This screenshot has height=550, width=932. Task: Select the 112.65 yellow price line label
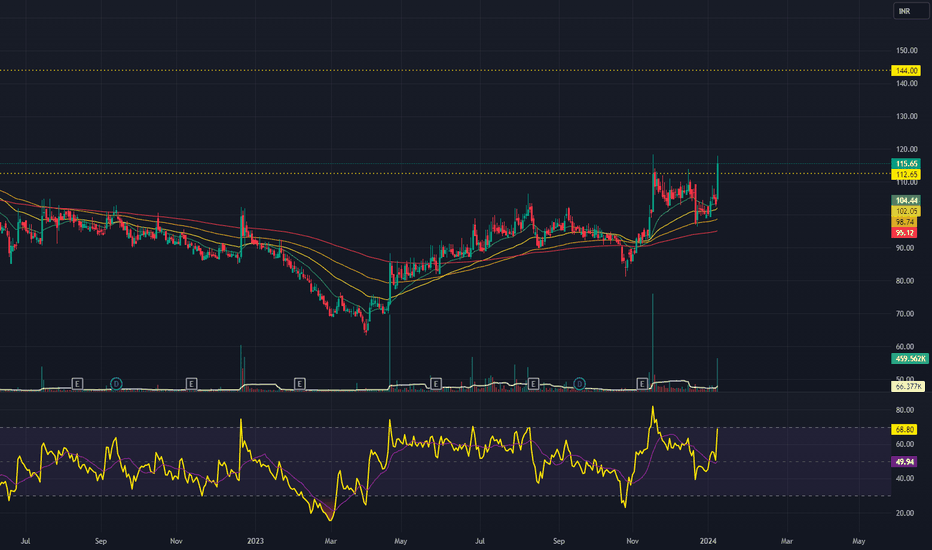(906, 174)
